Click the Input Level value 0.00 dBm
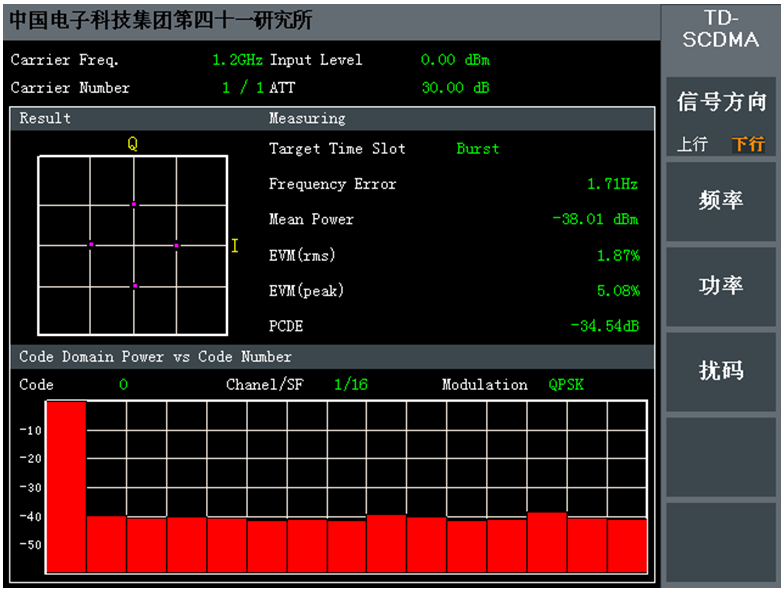781x590 pixels. click(x=455, y=60)
